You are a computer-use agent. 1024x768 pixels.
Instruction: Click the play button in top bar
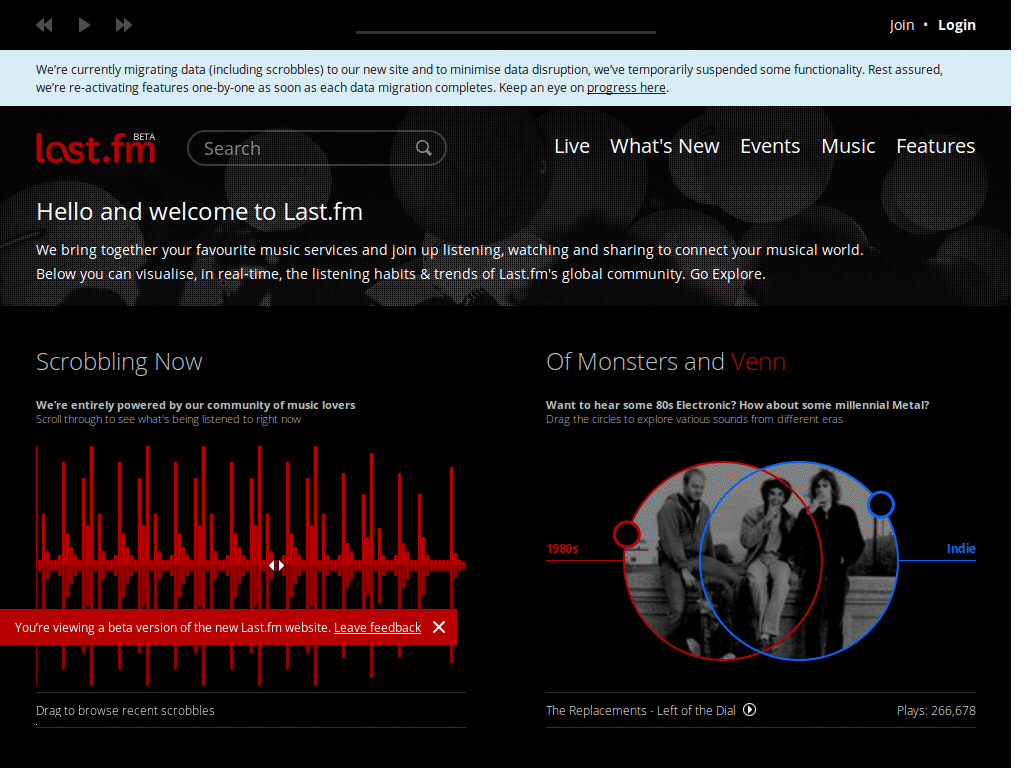84,25
